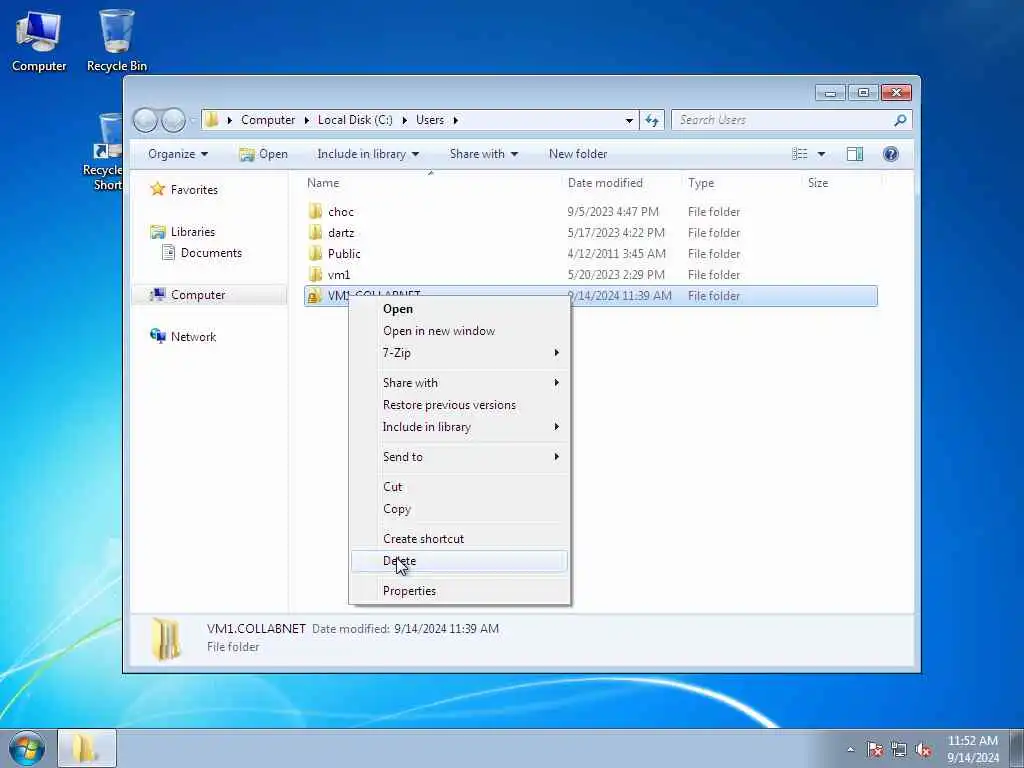Open the view options dropdown arrow

822,154
